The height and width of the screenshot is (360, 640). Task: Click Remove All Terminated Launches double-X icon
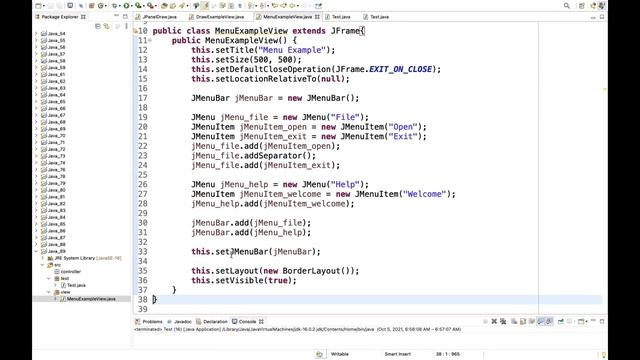[503, 322]
